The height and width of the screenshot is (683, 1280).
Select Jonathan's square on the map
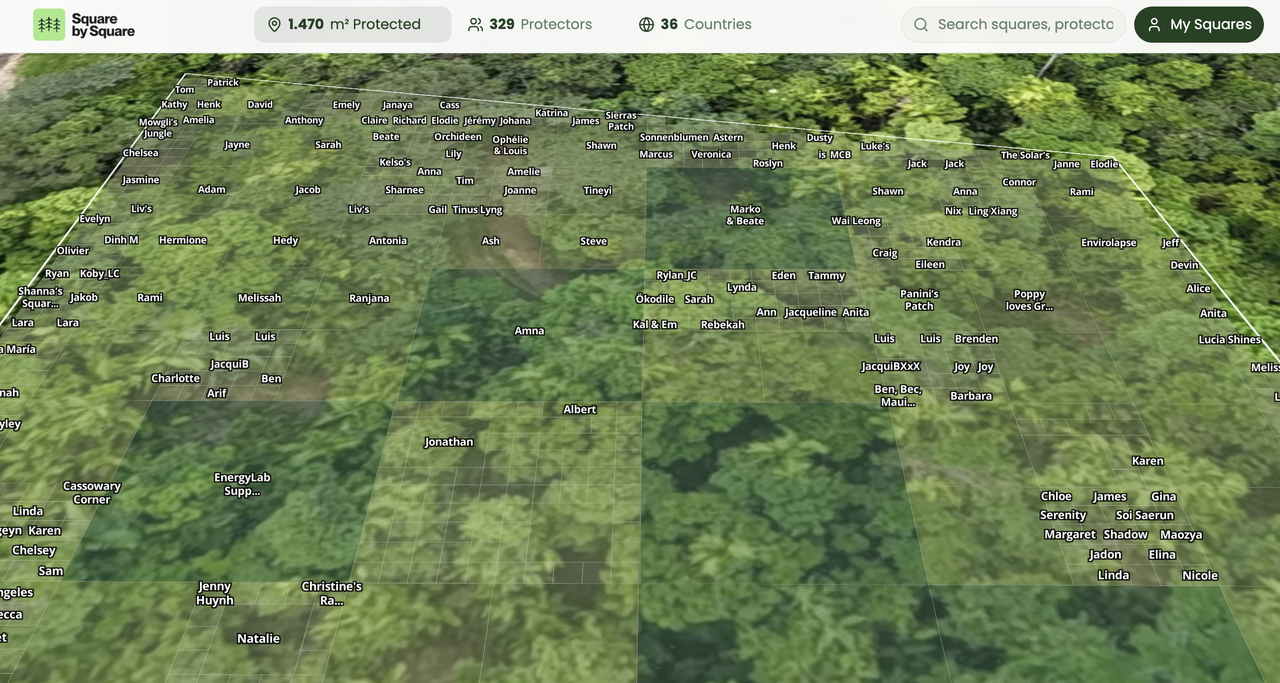tap(449, 442)
